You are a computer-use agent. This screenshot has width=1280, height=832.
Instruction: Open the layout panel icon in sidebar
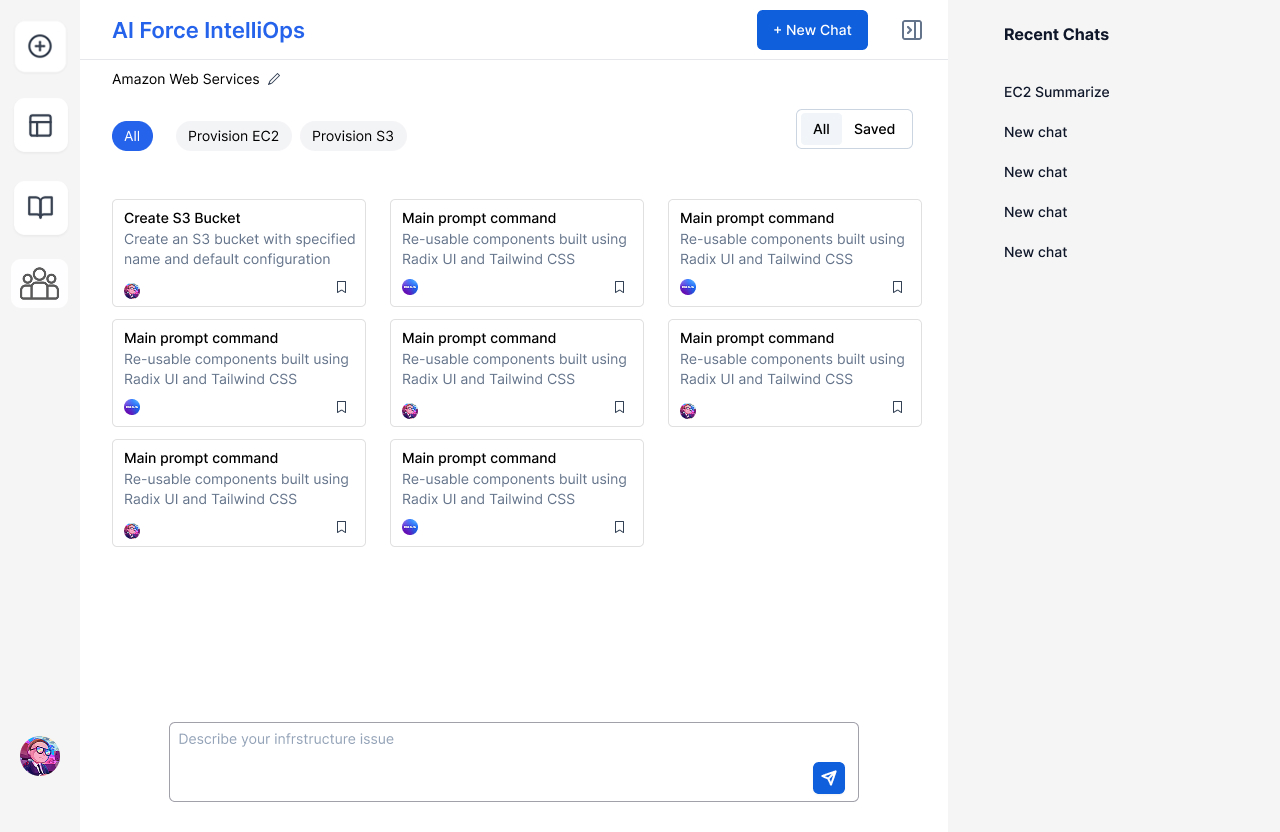(x=40, y=125)
